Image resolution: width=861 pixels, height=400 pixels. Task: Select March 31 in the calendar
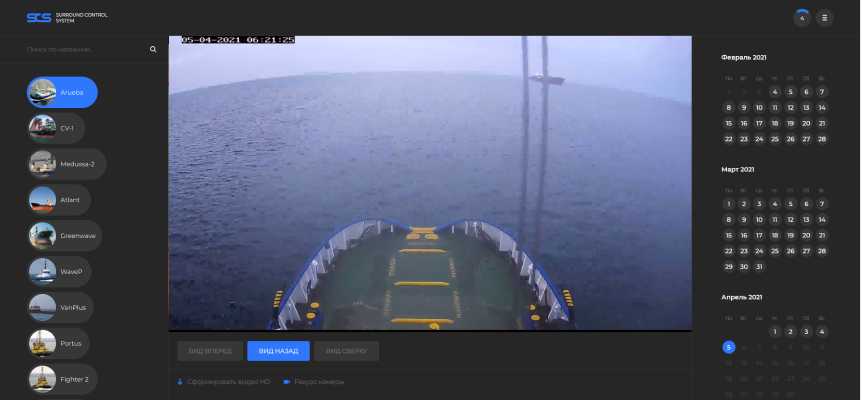click(759, 267)
